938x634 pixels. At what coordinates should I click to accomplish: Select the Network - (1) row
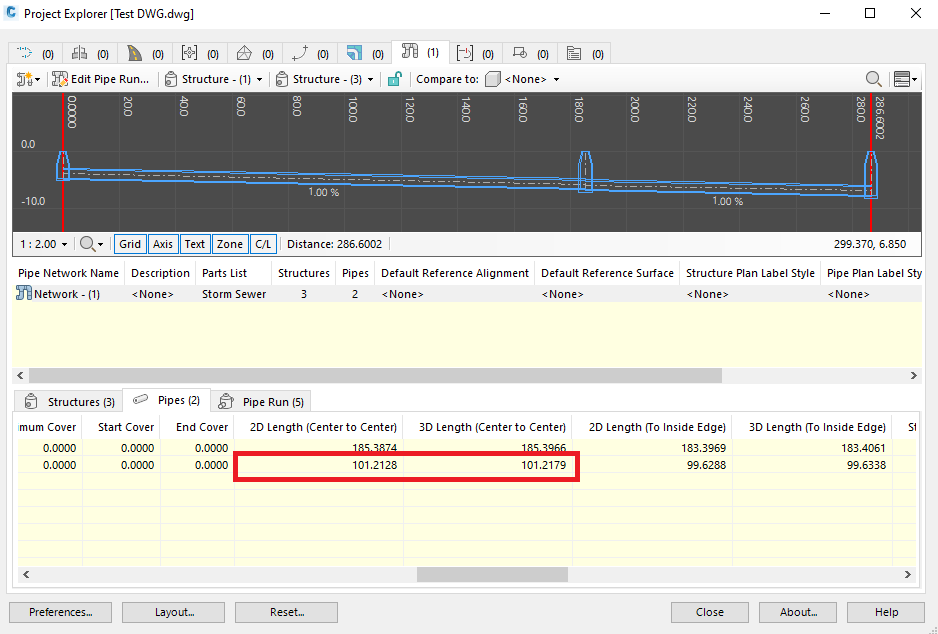(467, 294)
